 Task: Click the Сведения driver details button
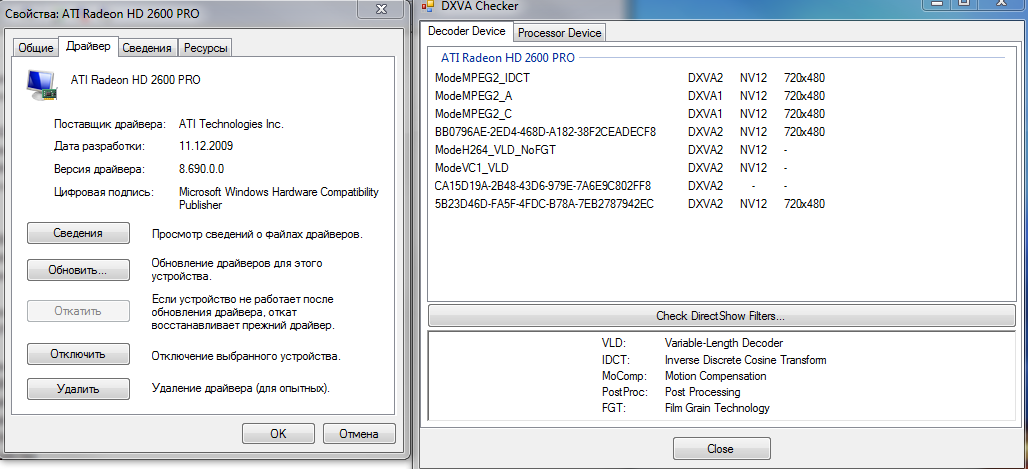tap(77, 233)
